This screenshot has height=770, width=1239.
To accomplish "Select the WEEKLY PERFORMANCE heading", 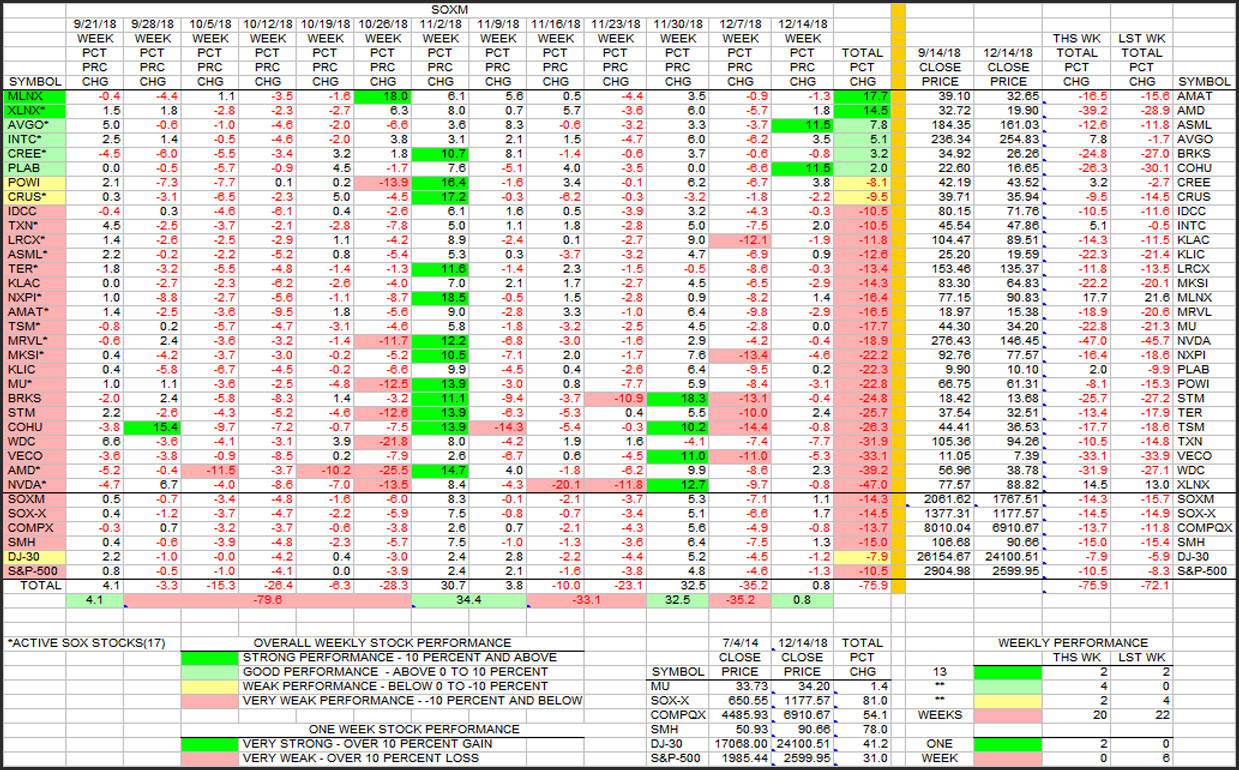I will click(1074, 643).
